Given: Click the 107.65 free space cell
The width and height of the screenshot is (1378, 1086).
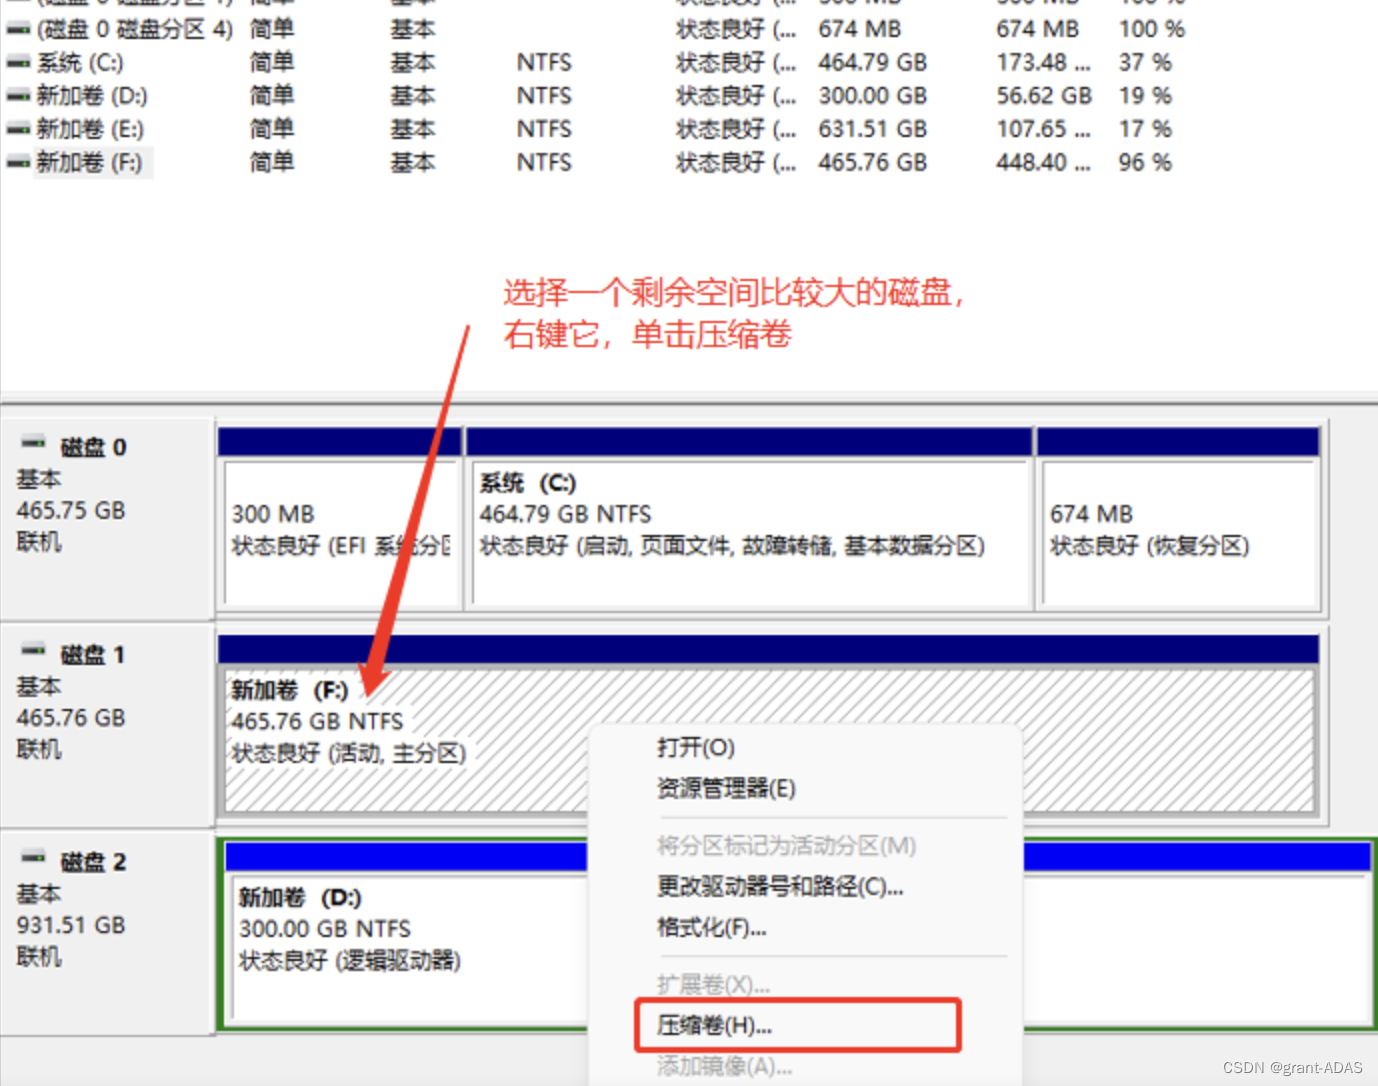Looking at the screenshot, I should (1043, 129).
